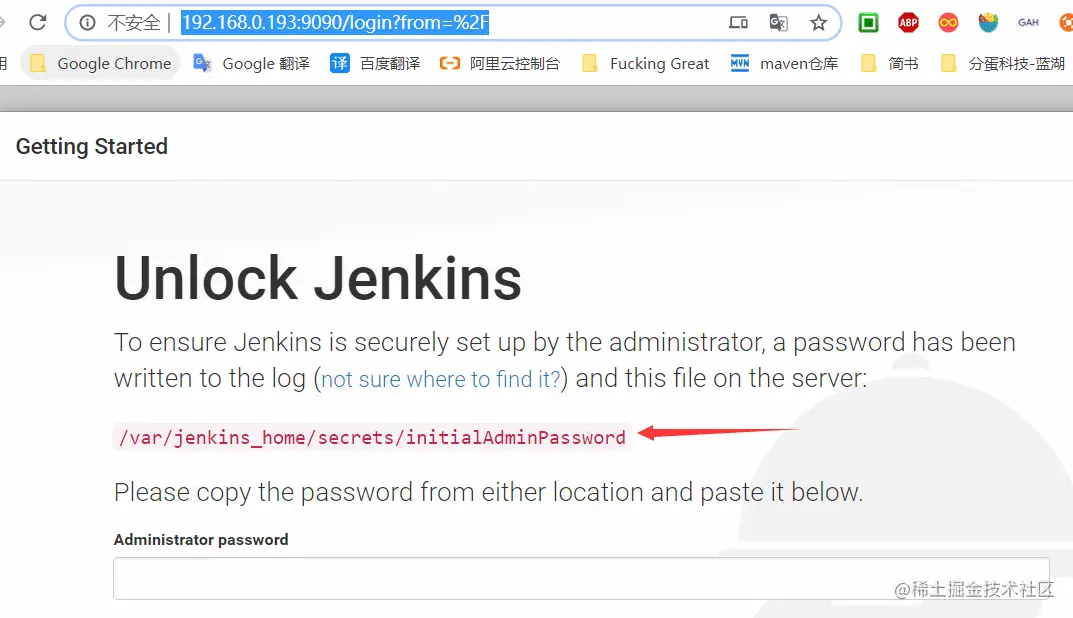Click the Getting Started header text
This screenshot has height=618, width=1073.
pos(92,146)
